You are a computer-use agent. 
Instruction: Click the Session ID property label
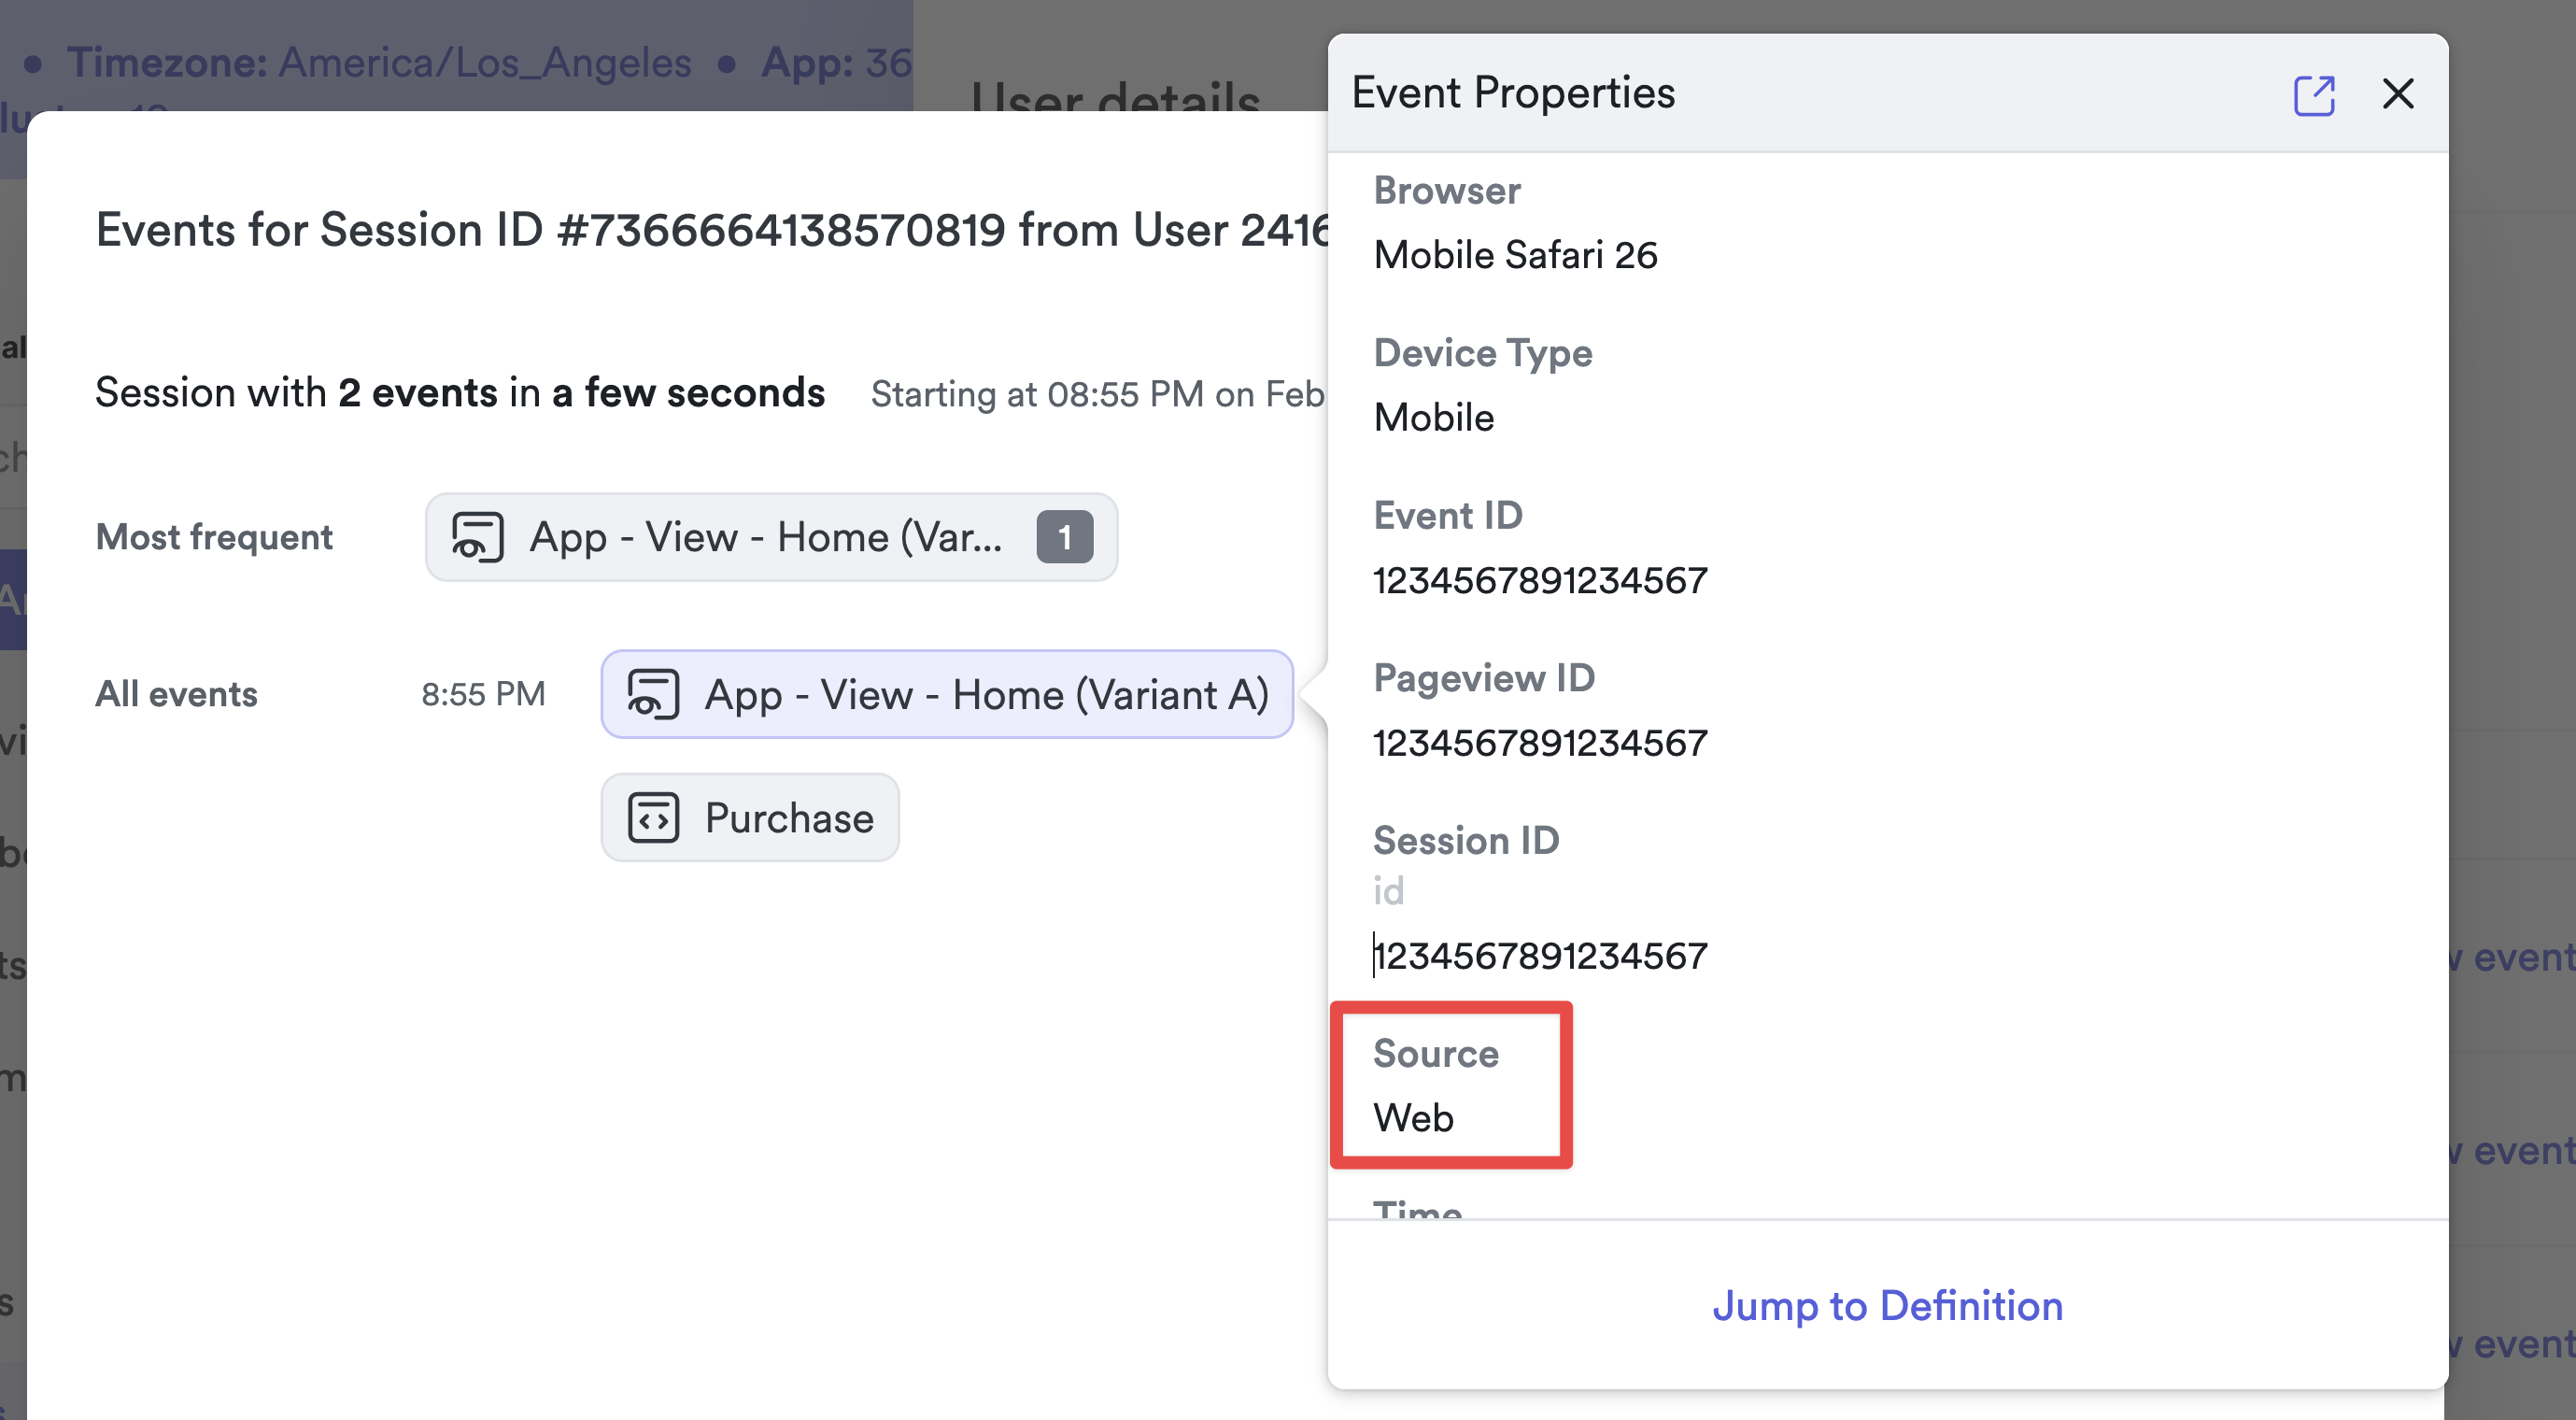point(1465,840)
